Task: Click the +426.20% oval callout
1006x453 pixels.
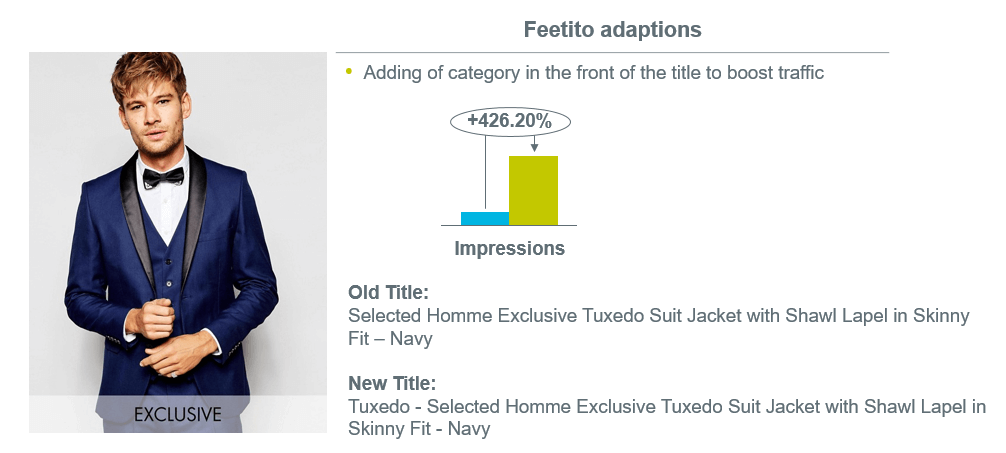Action: point(510,121)
